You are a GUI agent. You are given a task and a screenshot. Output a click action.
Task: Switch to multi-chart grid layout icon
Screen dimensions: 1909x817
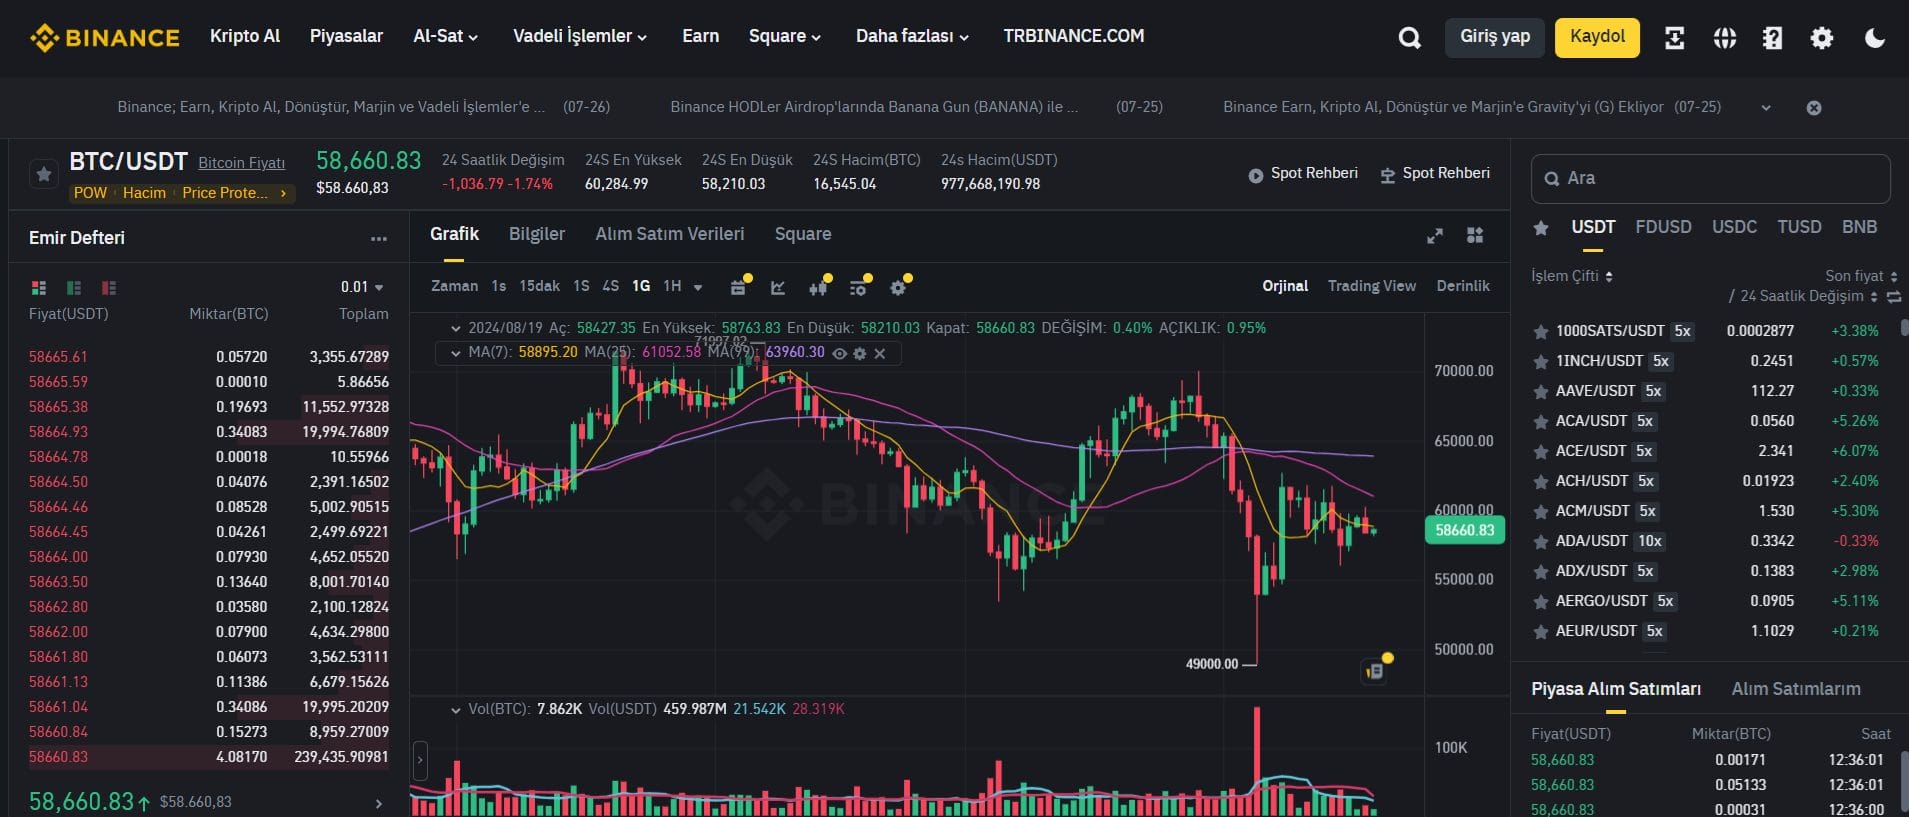coord(1475,235)
